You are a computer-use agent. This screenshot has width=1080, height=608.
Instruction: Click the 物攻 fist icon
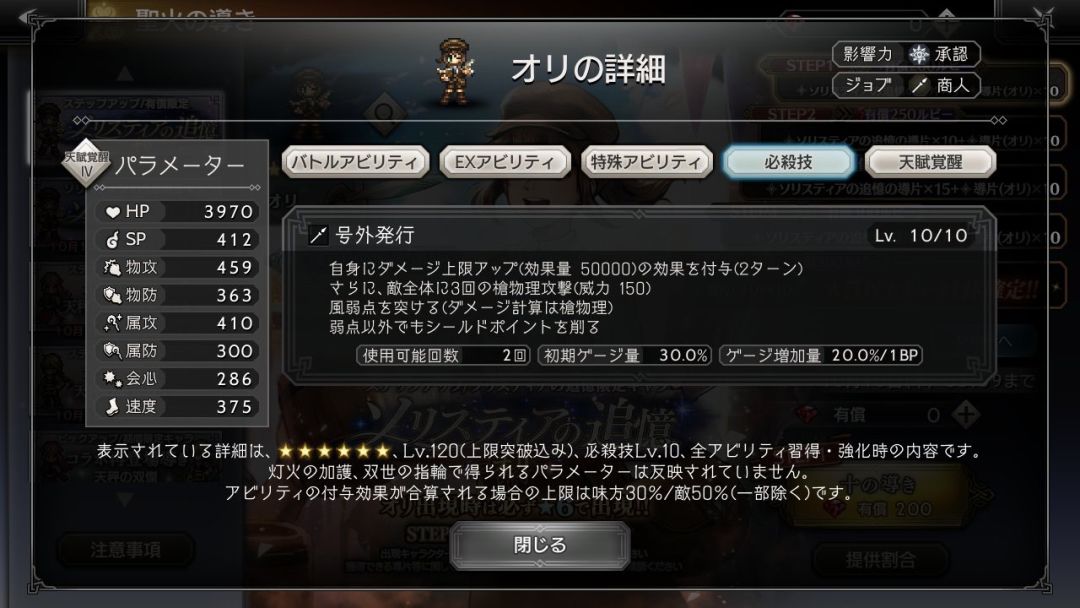(112, 267)
